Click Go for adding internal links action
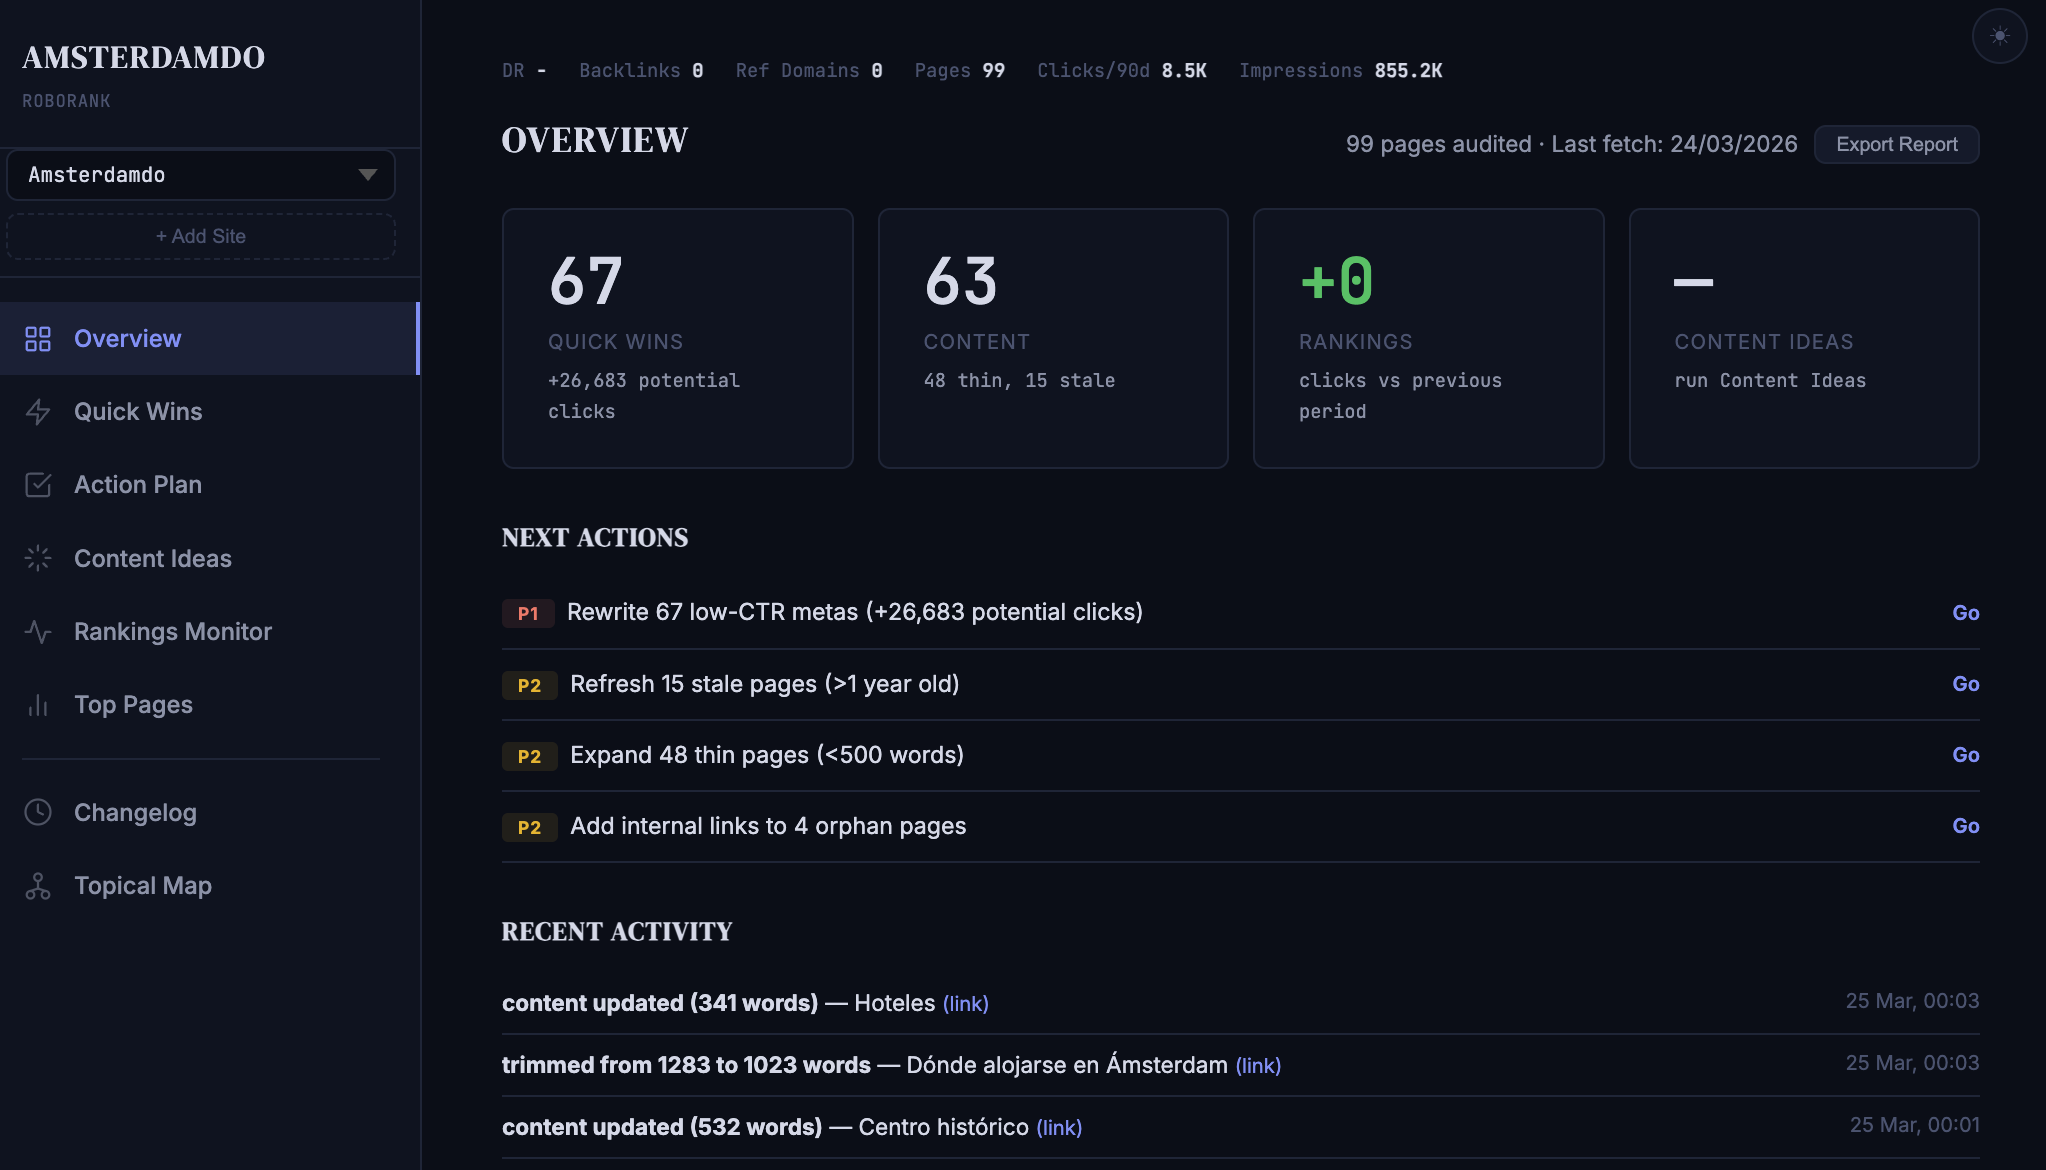The height and width of the screenshot is (1170, 2046). click(1965, 825)
